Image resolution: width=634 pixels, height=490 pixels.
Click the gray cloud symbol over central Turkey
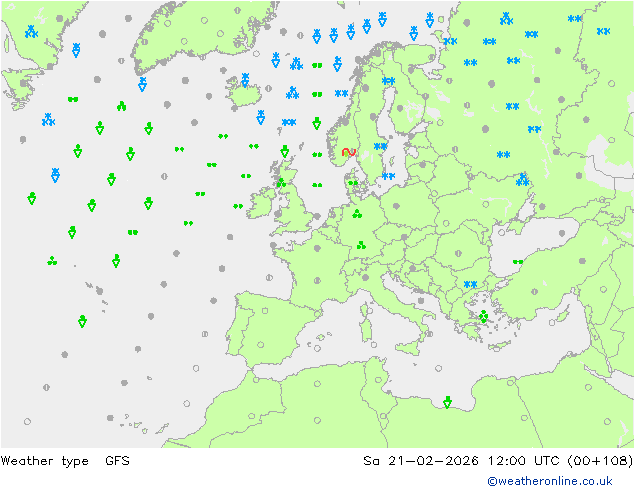535,291
